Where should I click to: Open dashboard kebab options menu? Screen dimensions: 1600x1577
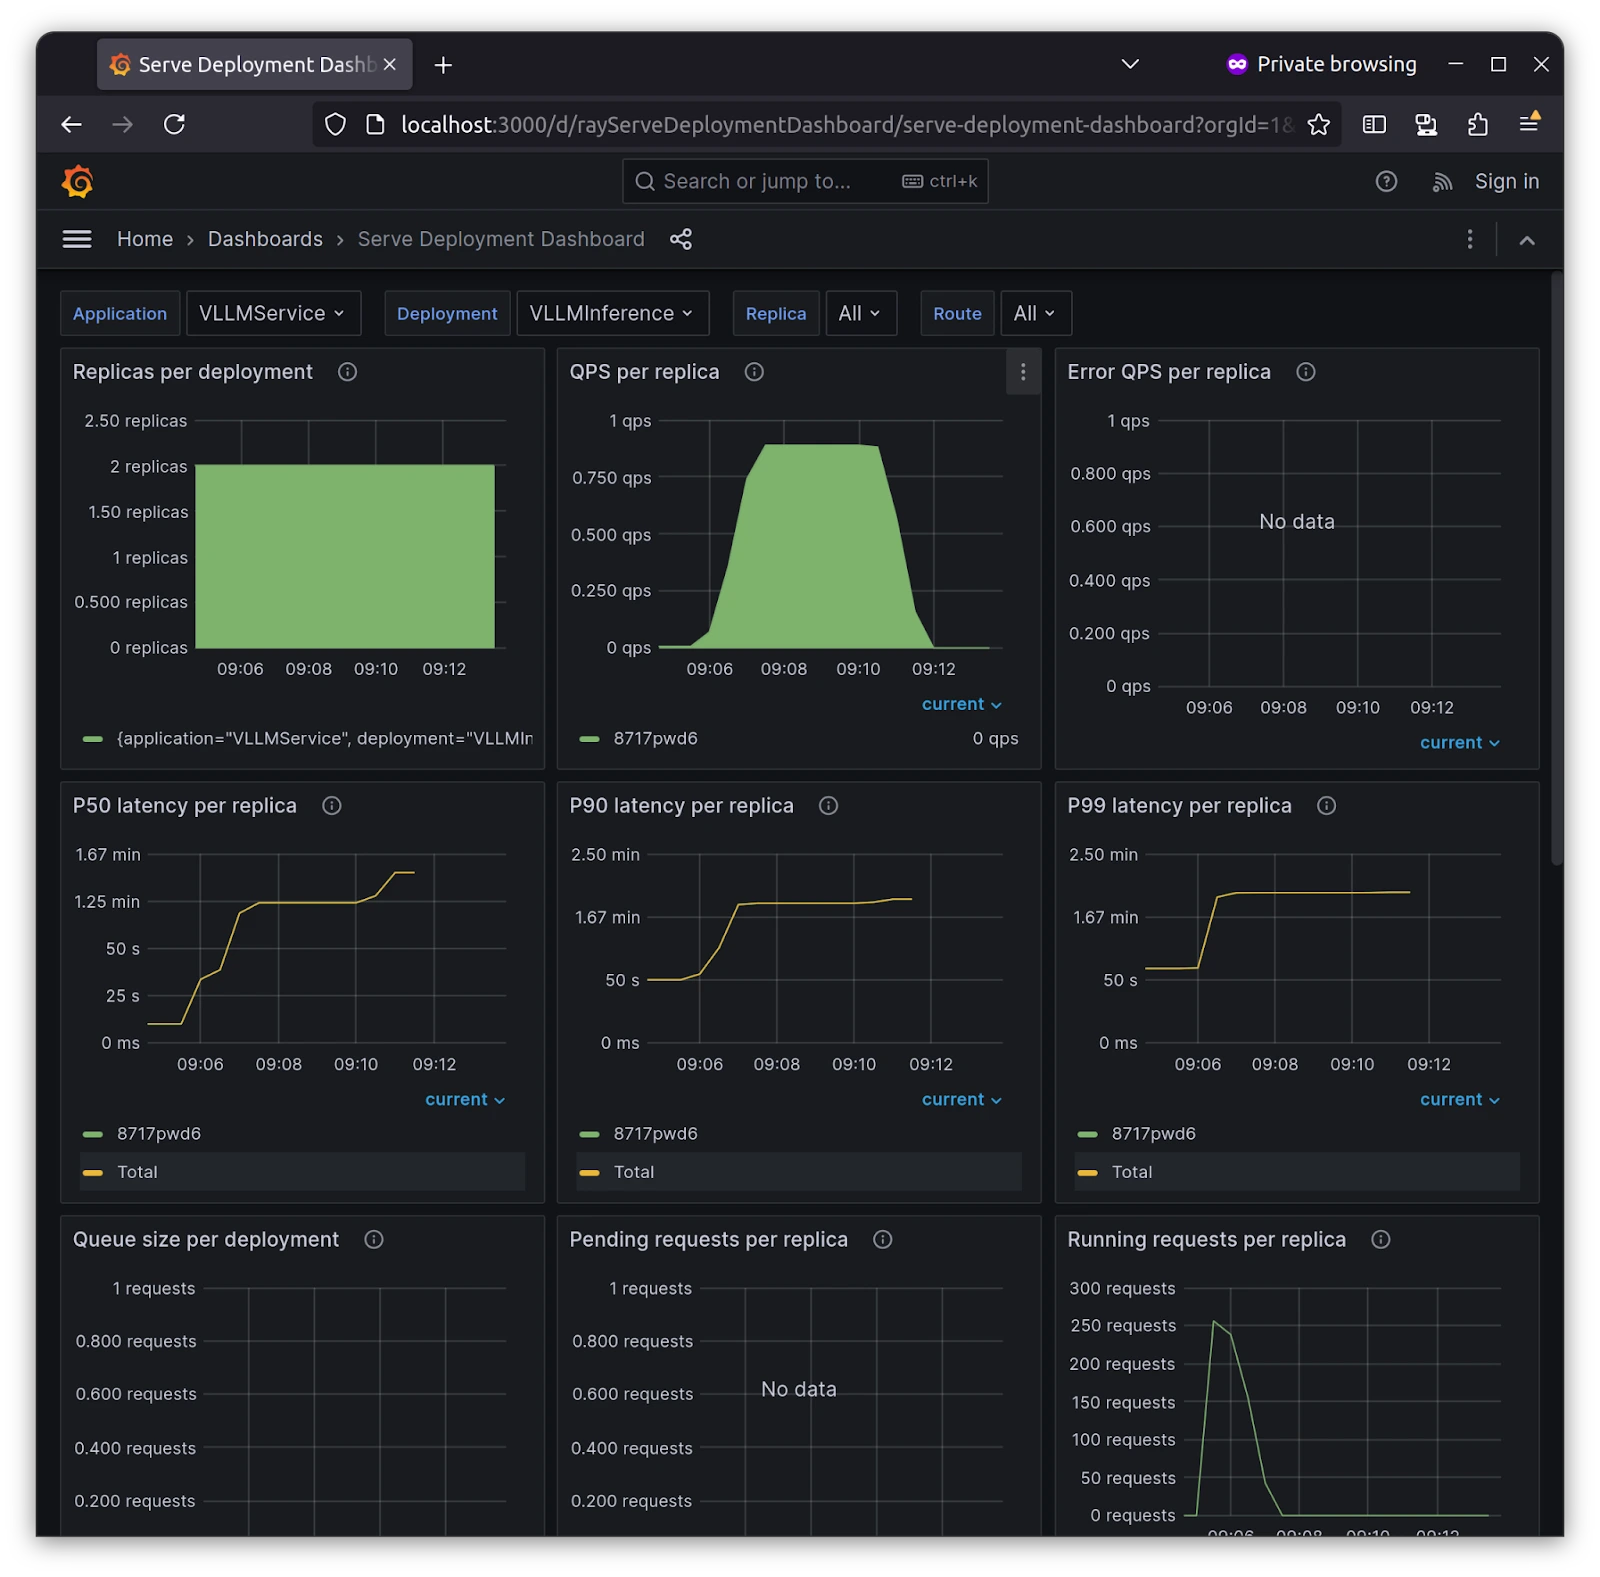1469,239
